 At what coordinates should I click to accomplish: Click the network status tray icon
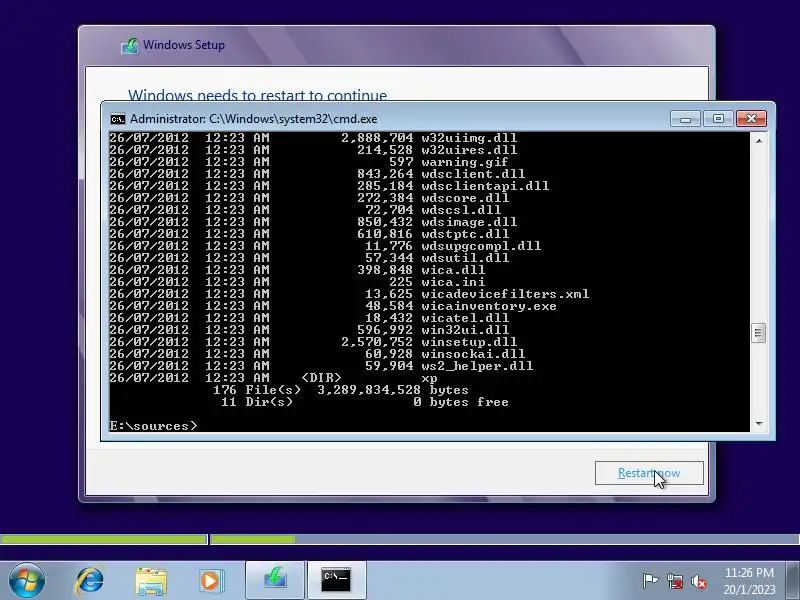click(674, 581)
